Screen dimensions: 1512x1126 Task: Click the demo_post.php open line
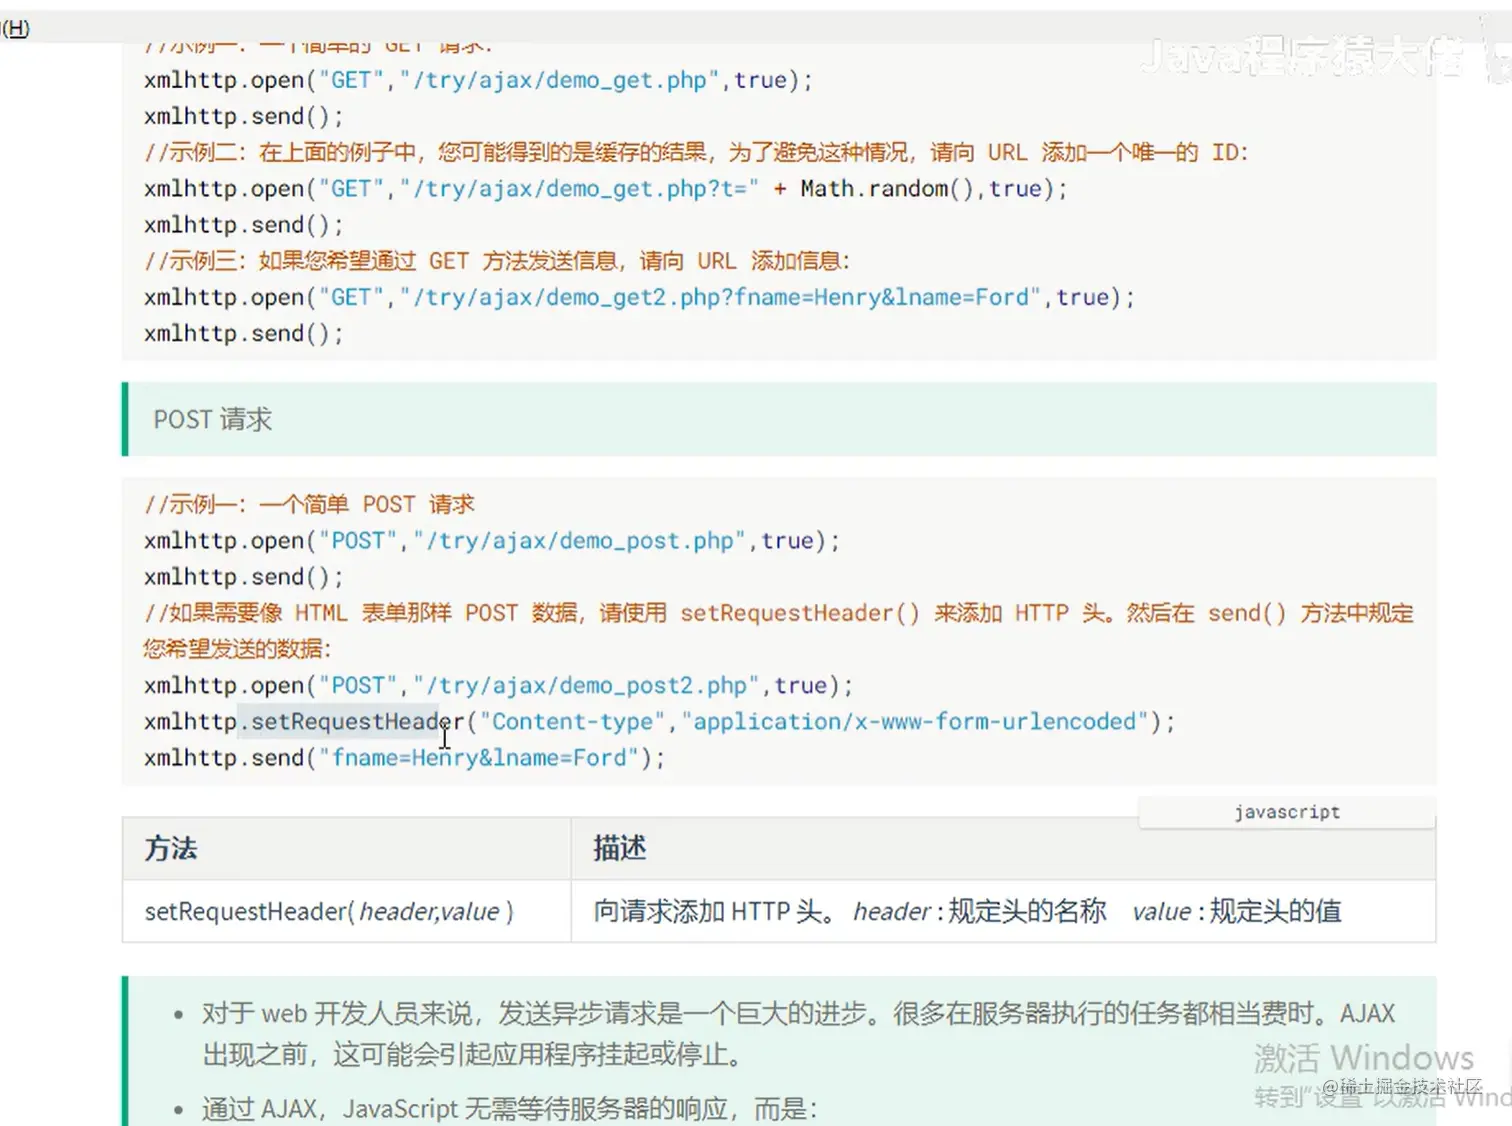pyautogui.click(x=491, y=541)
